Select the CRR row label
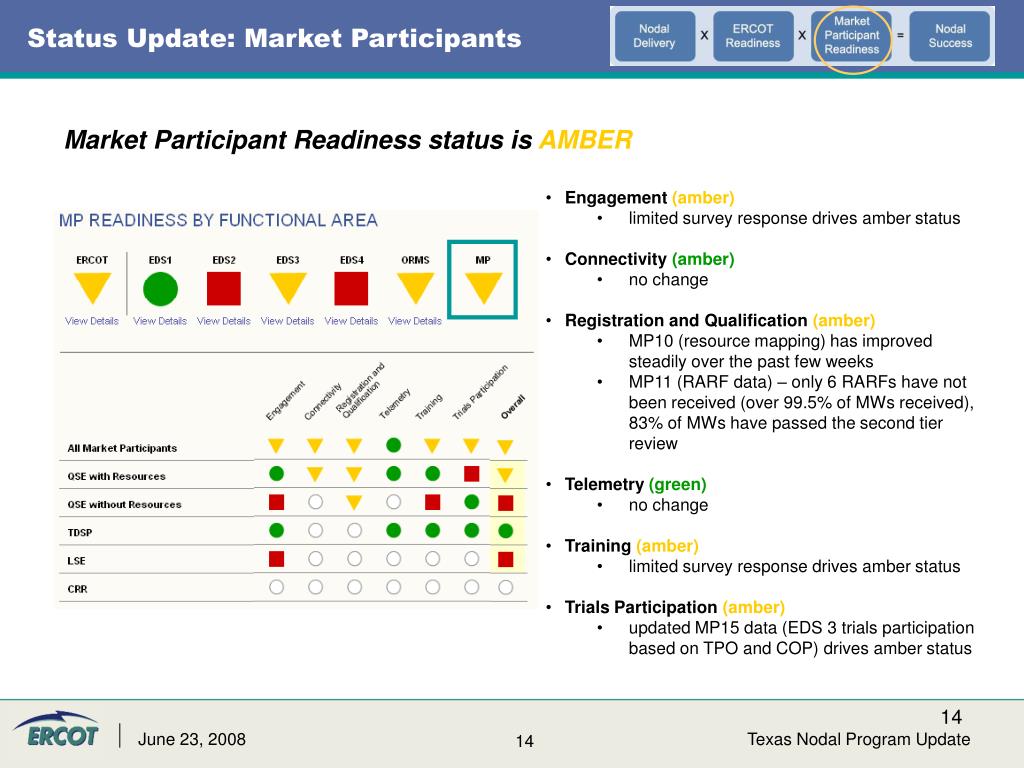This screenshot has width=1024, height=768. pos(77,588)
